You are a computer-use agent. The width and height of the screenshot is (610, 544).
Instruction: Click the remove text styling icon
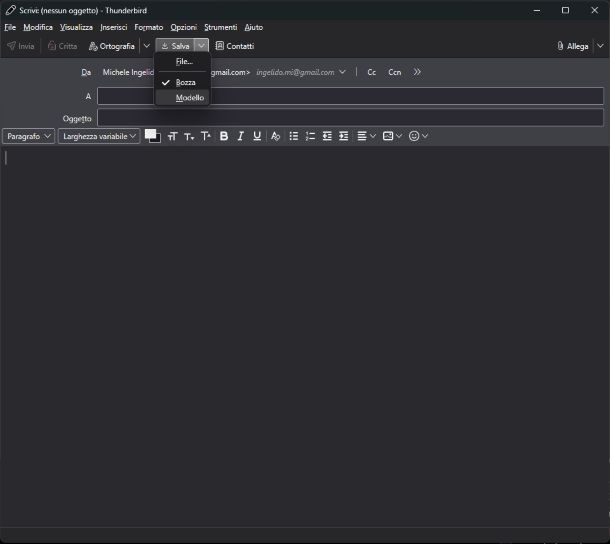(275, 136)
